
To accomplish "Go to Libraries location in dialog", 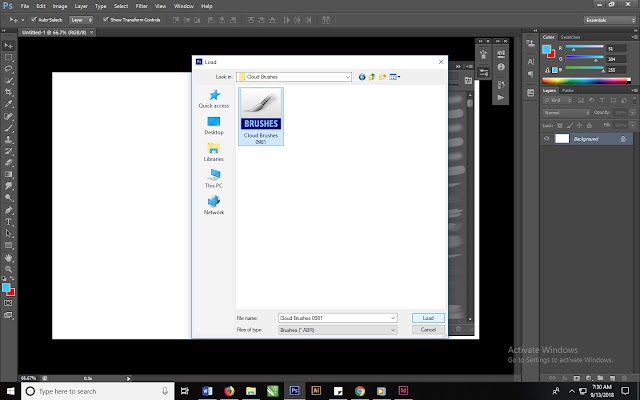I will coord(214,152).
